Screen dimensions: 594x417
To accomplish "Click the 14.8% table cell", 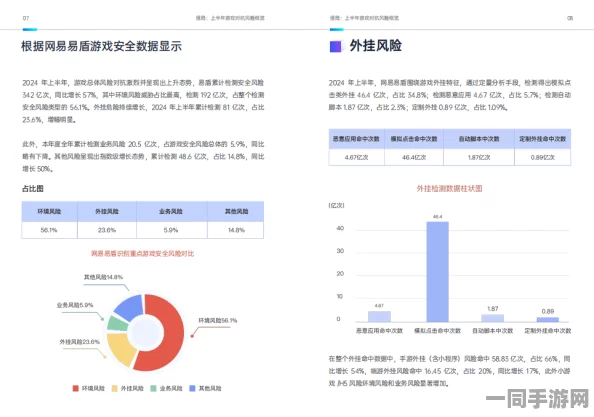I will click(236, 230).
